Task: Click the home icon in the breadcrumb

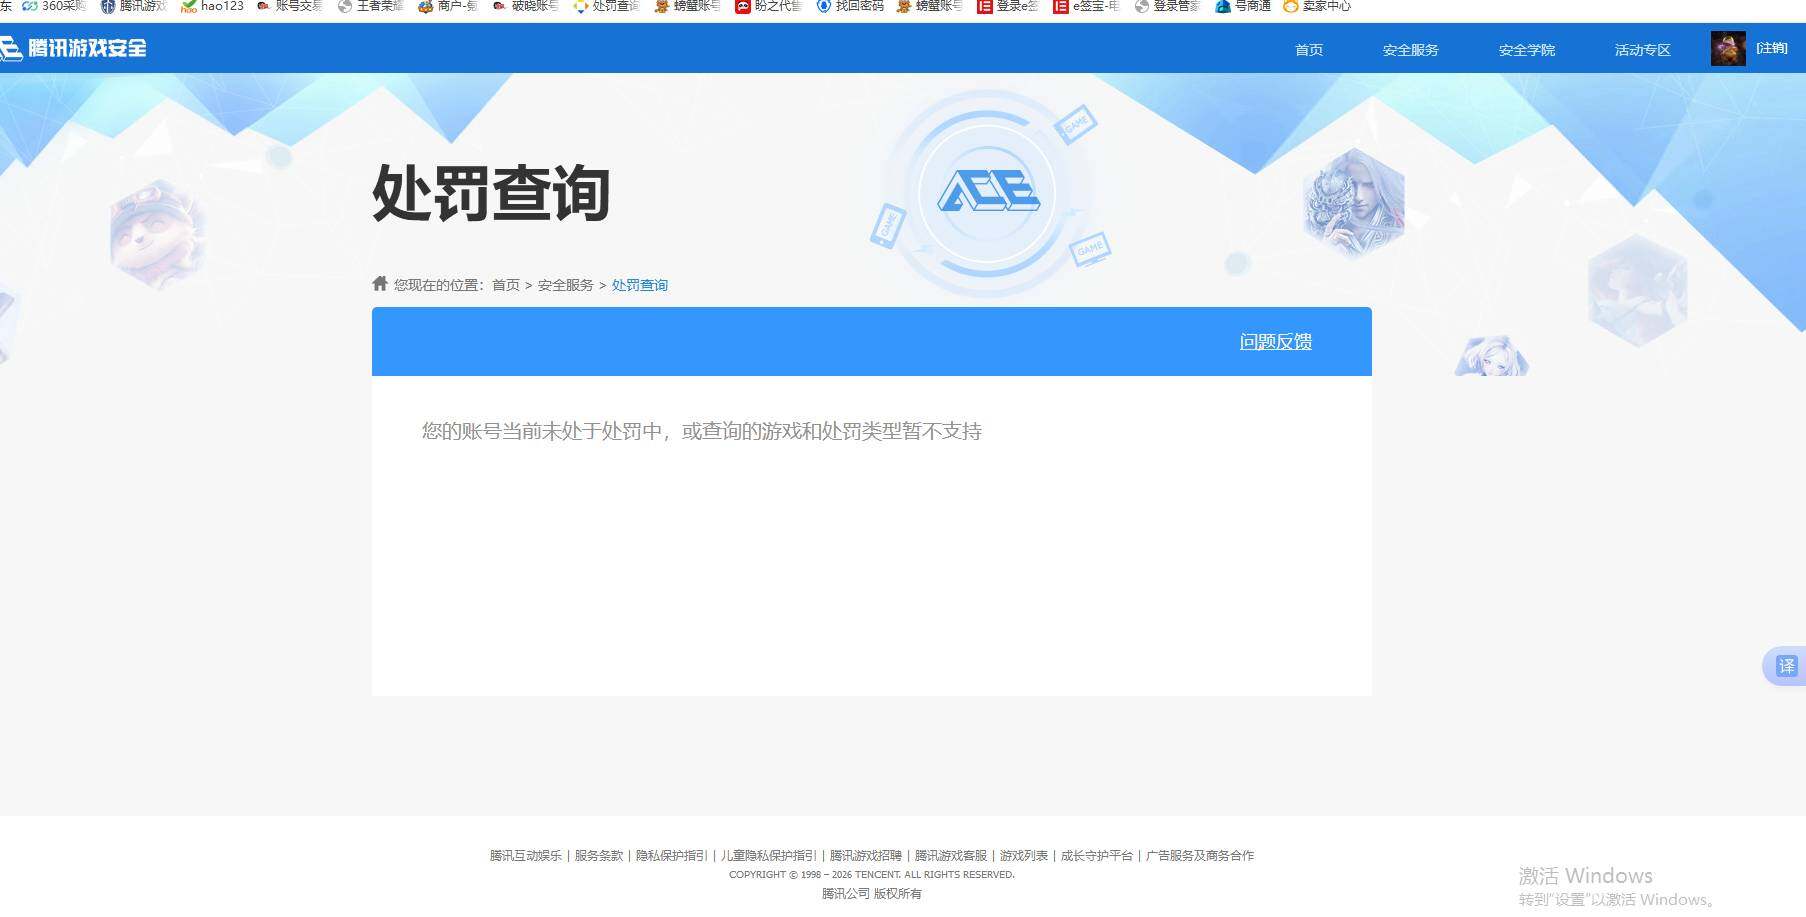Action: (x=380, y=283)
